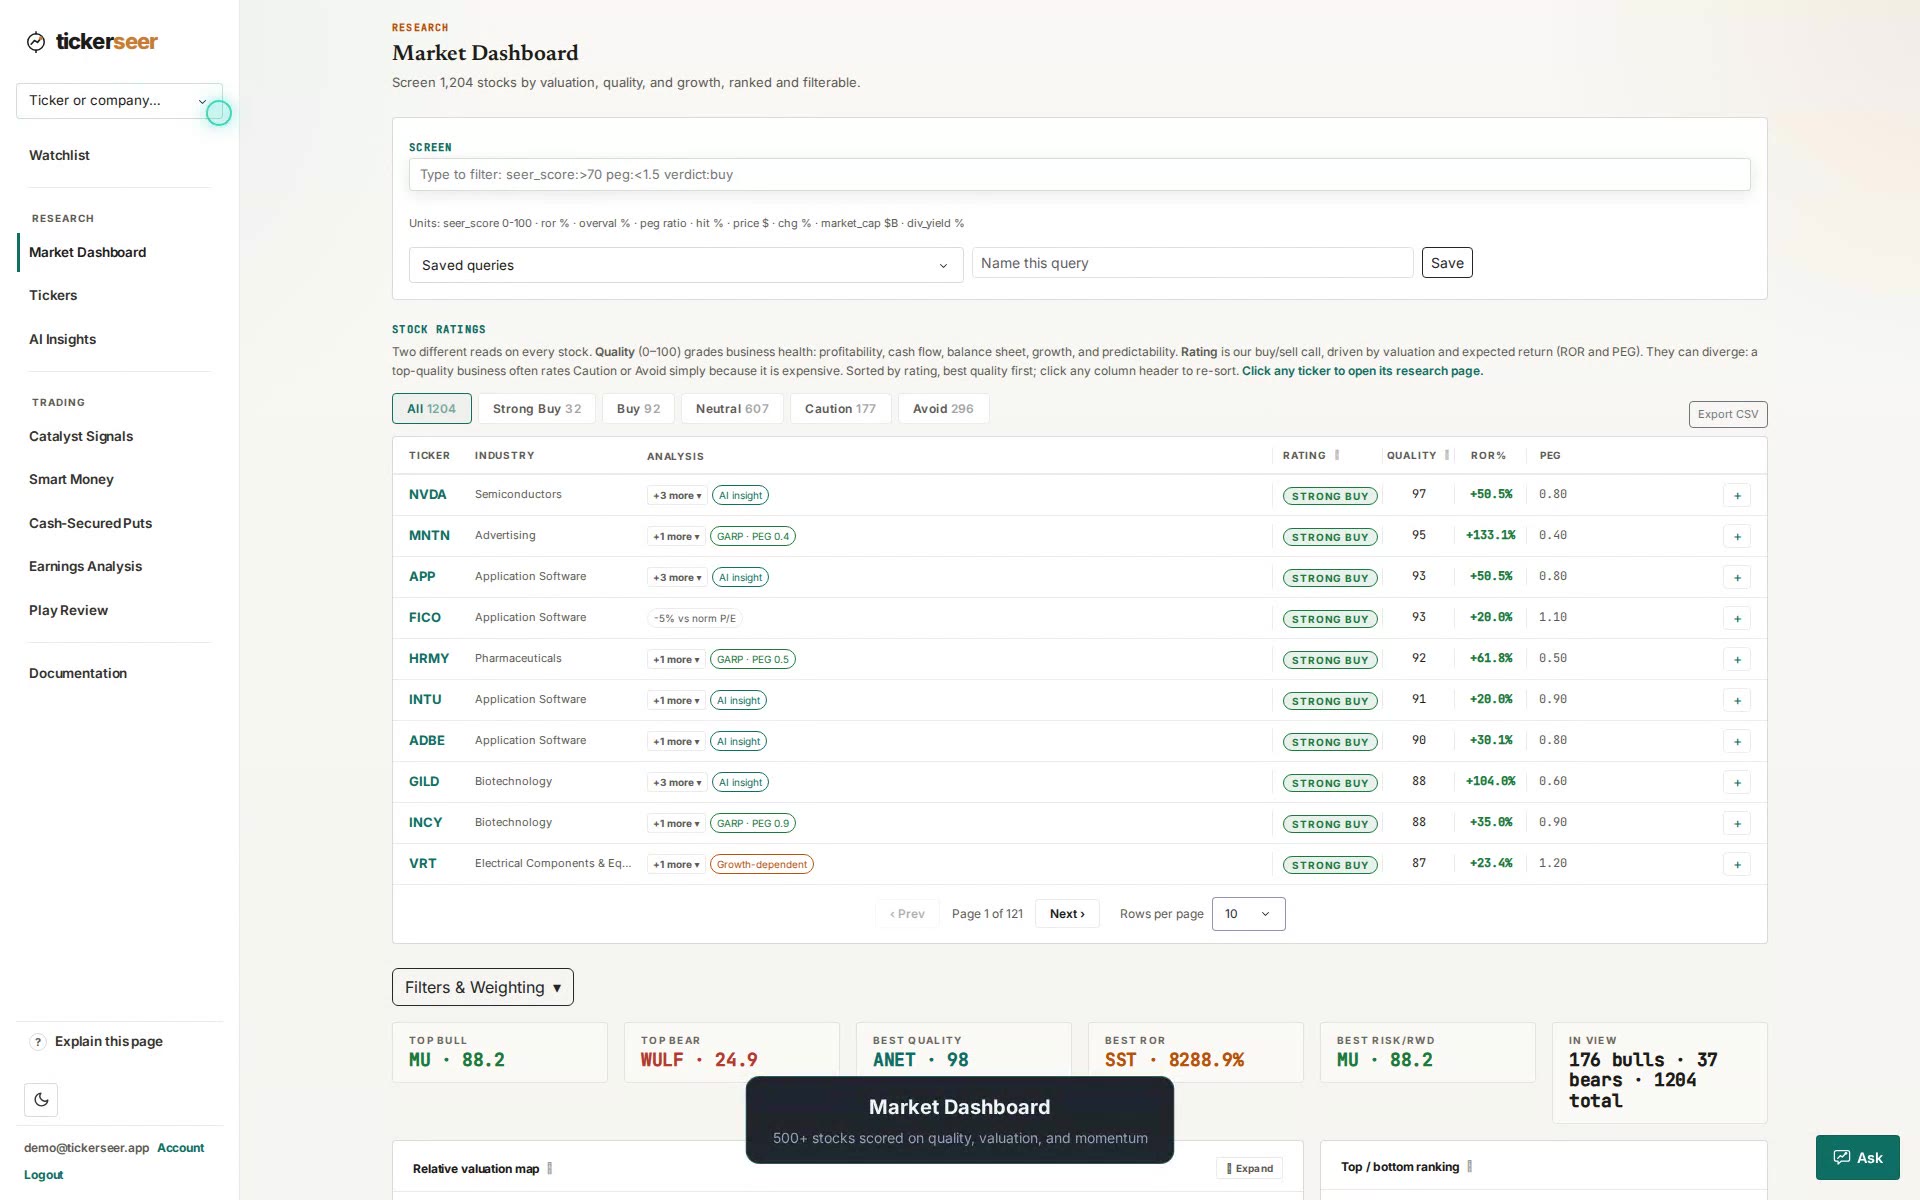The width and height of the screenshot is (1920, 1200).
Task: Click the AI insight tag for NVDA
Action: click(x=740, y=496)
